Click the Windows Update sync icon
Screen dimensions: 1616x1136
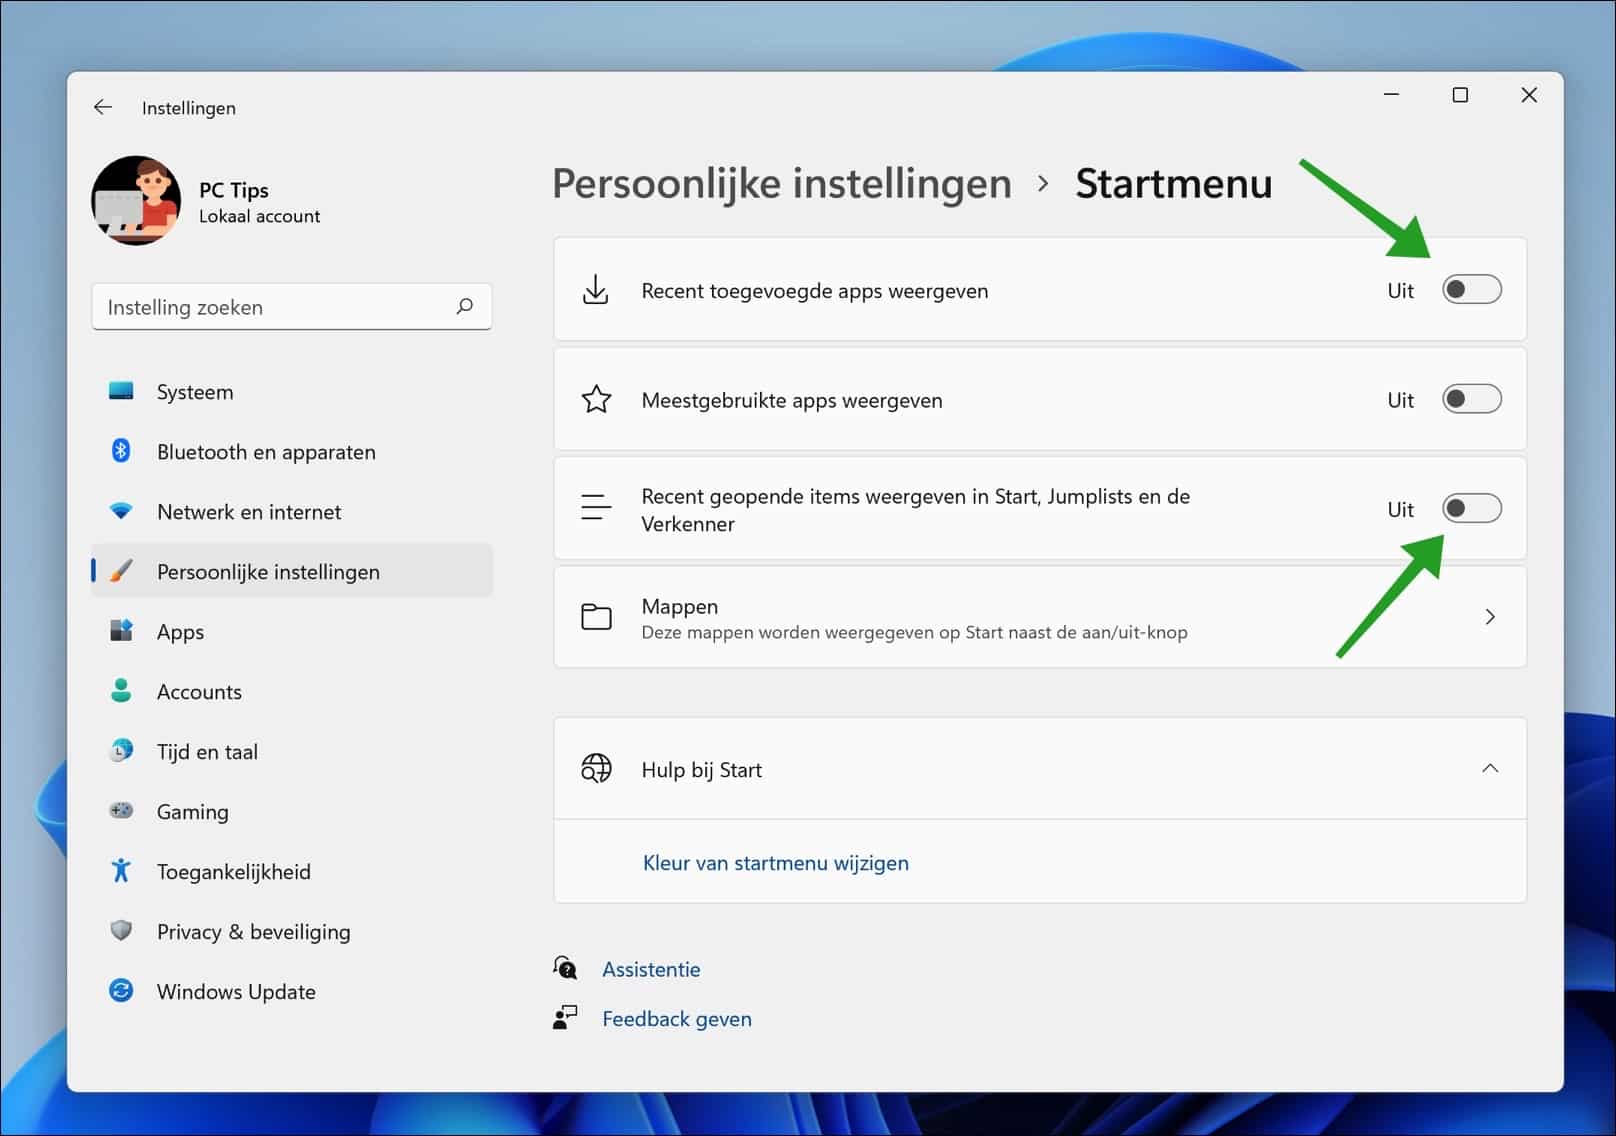click(x=121, y=991)
